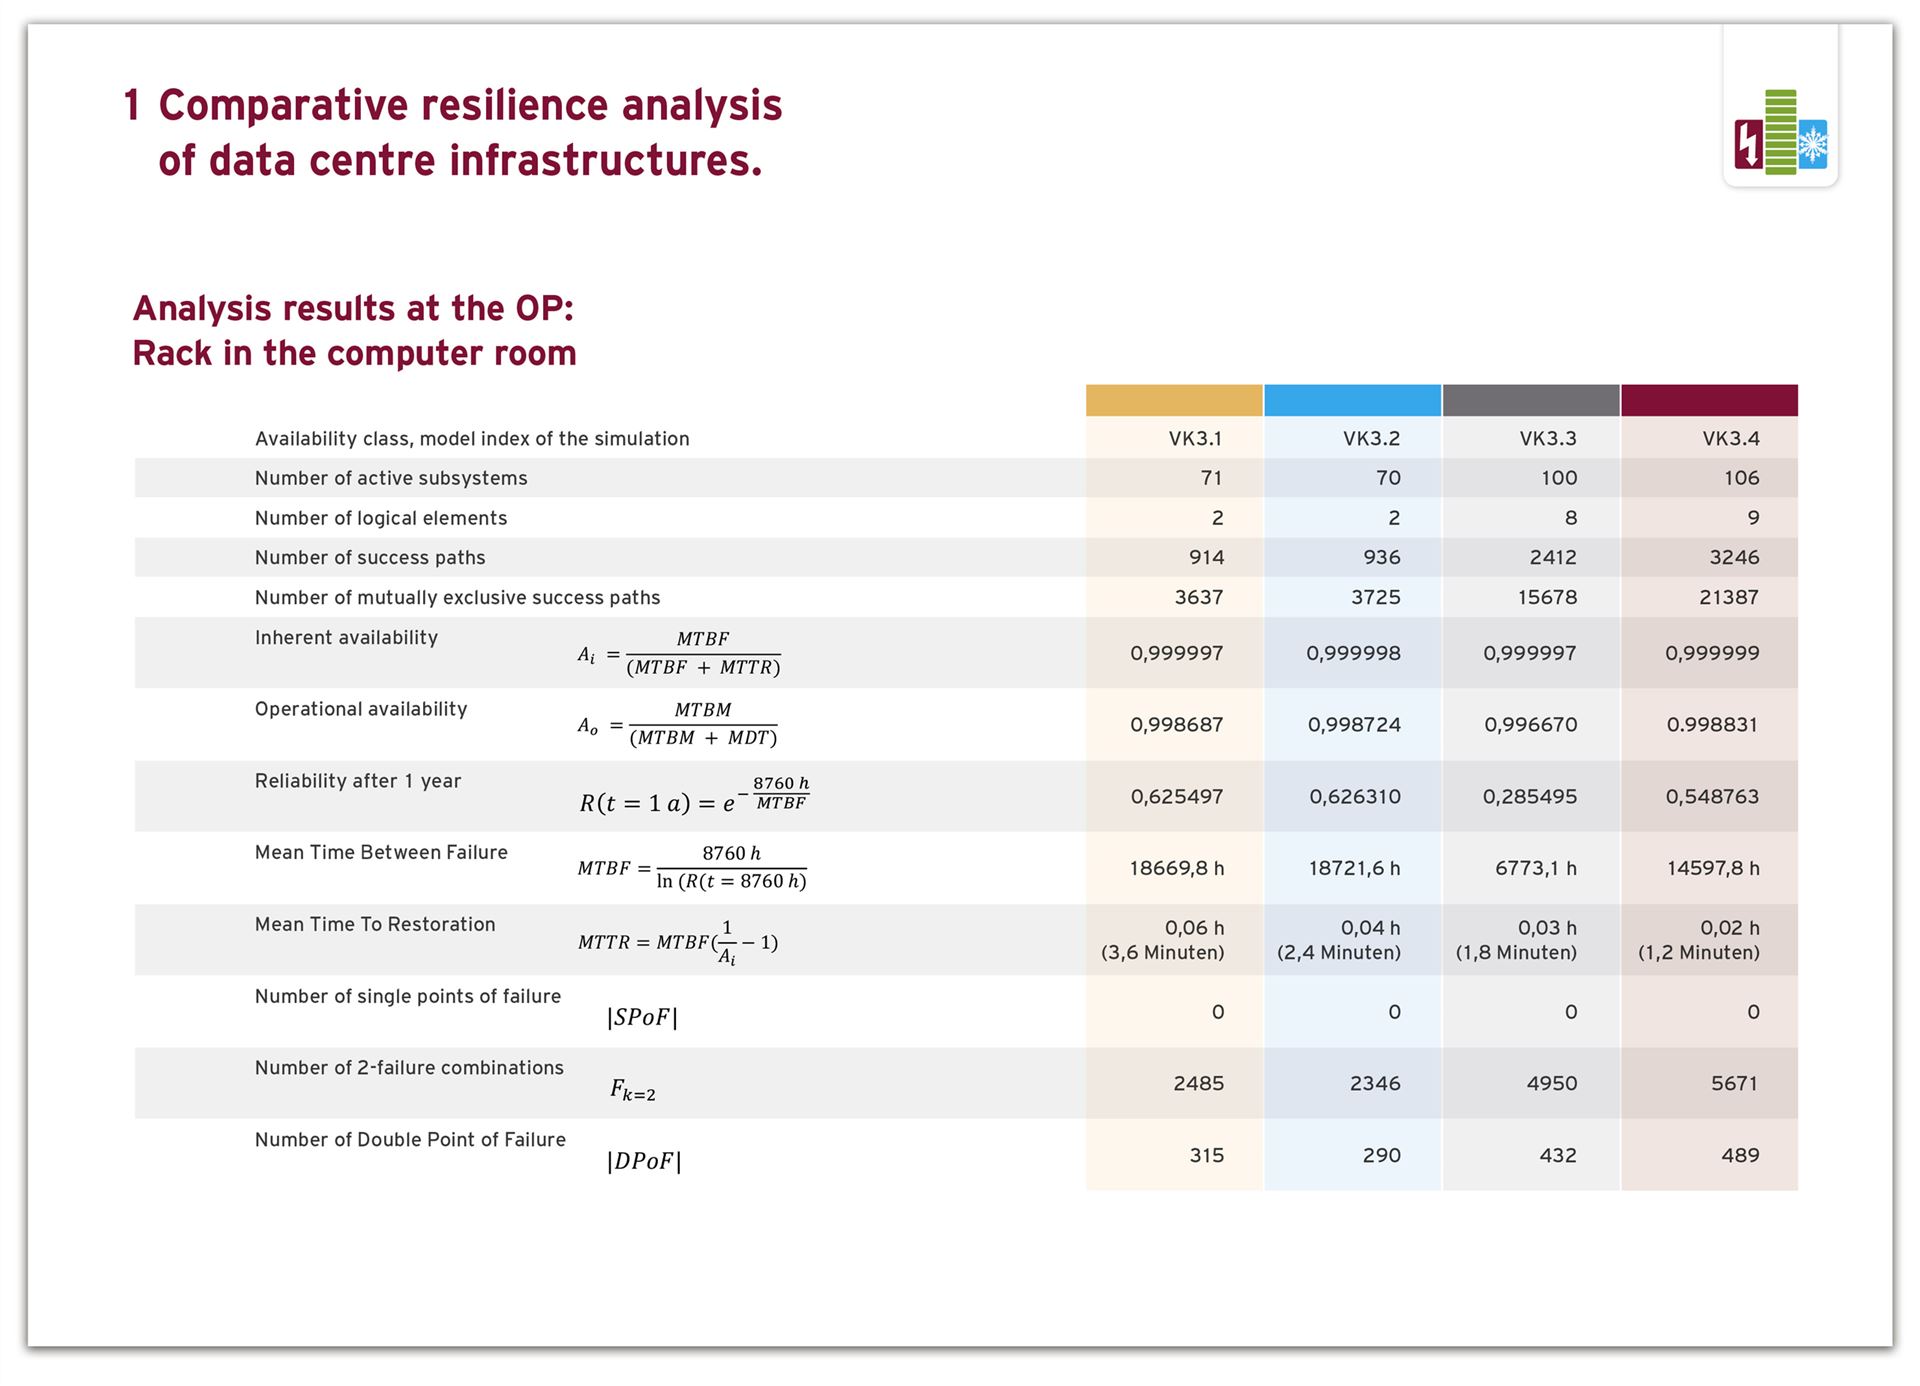Click the 'Number of Double Point of Failure' label
This screenshot has height=1386, width=1920.
[410, 1140]
